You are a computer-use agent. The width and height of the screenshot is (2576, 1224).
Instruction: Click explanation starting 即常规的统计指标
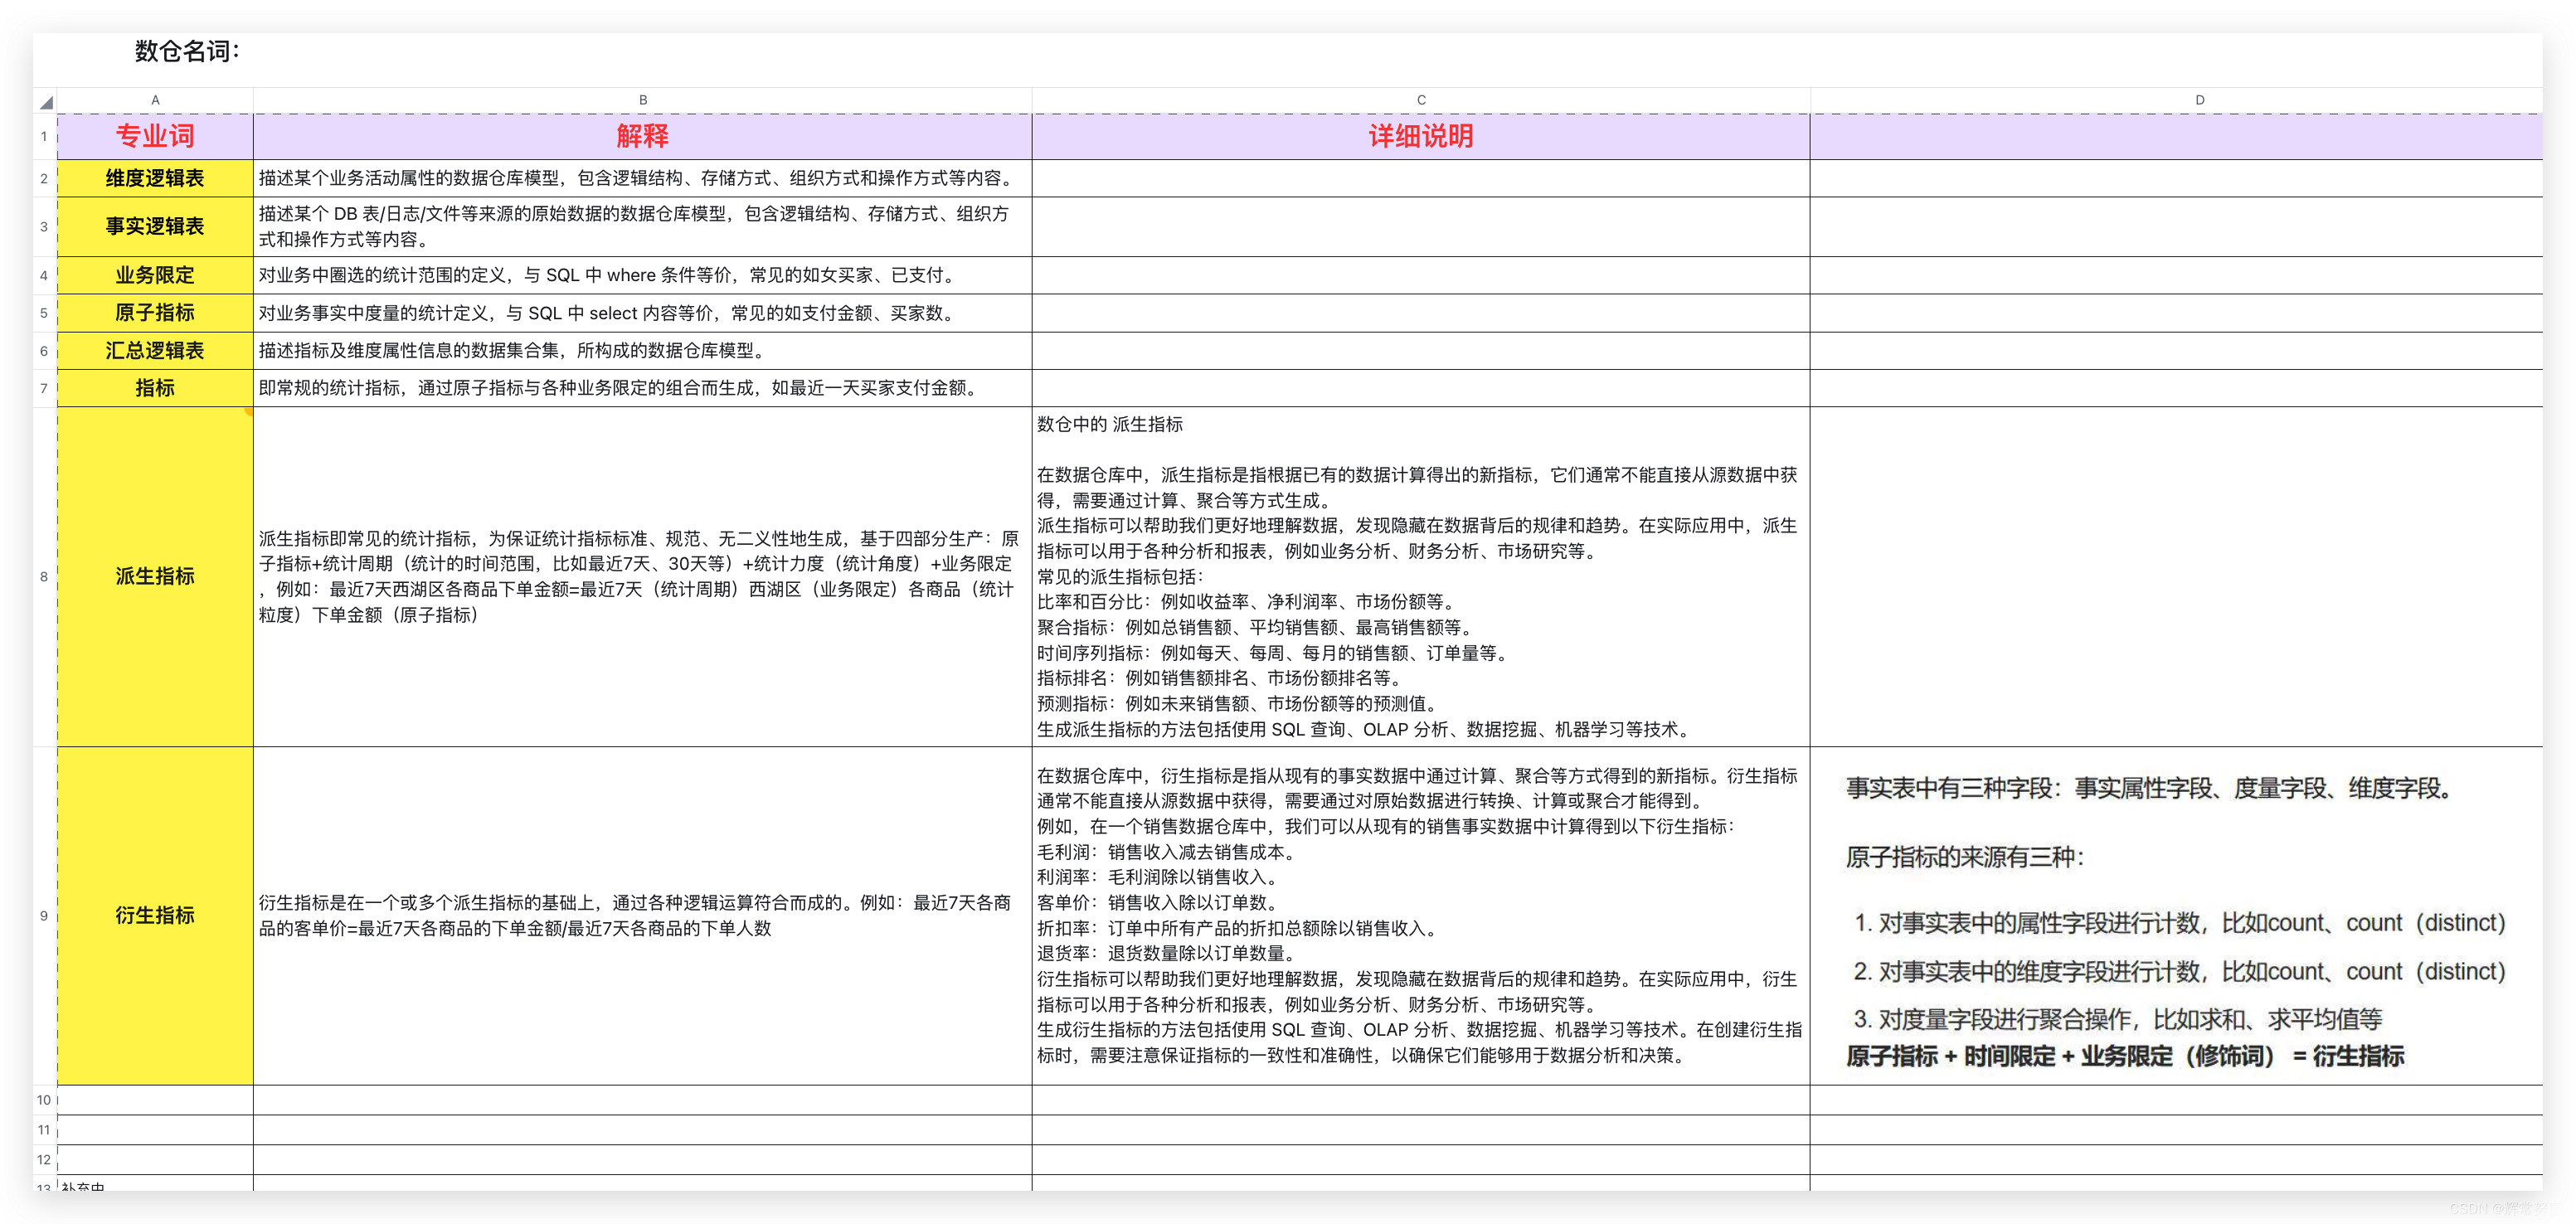pos(643,388)
